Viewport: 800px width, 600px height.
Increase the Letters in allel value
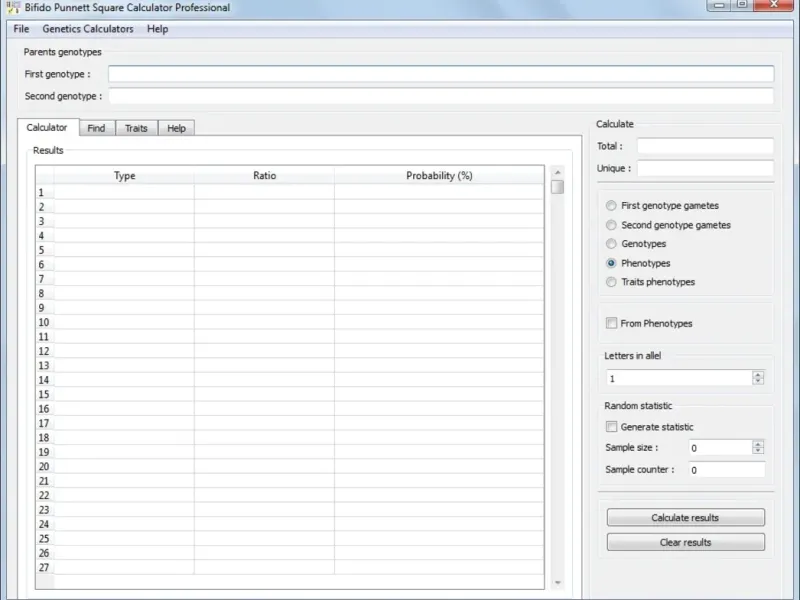point(758,374)
